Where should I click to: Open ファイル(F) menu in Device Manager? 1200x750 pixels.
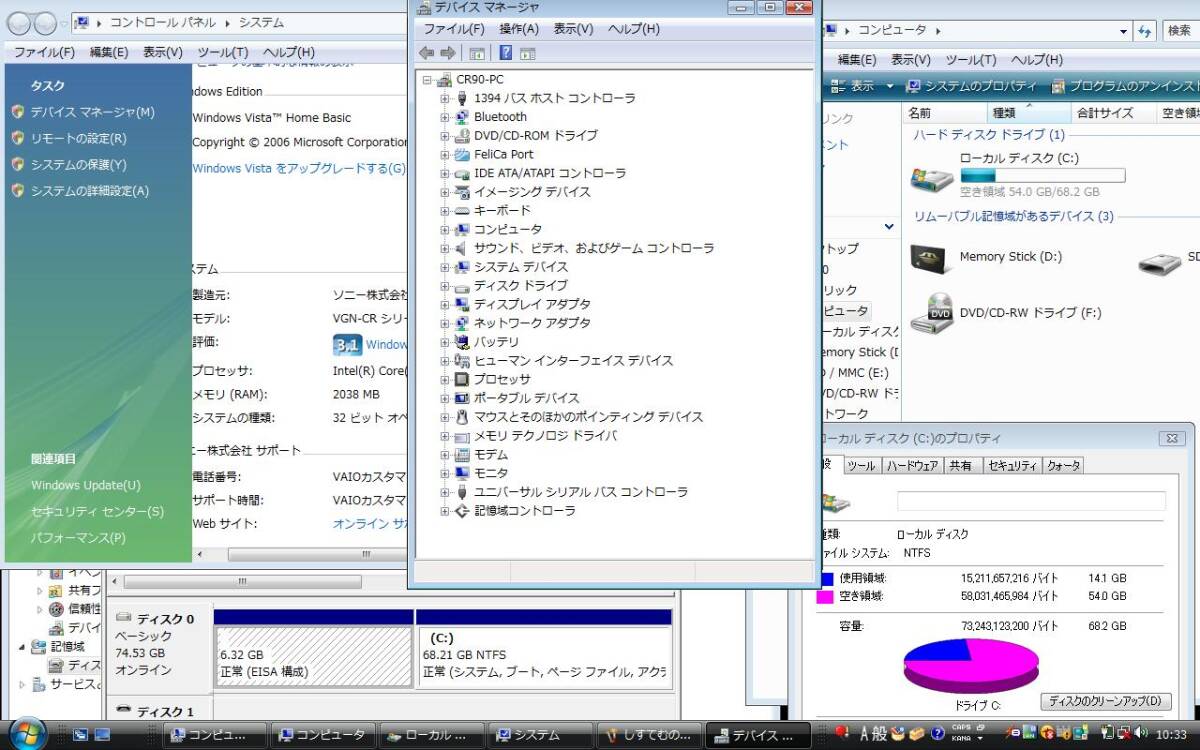(454, 29)
